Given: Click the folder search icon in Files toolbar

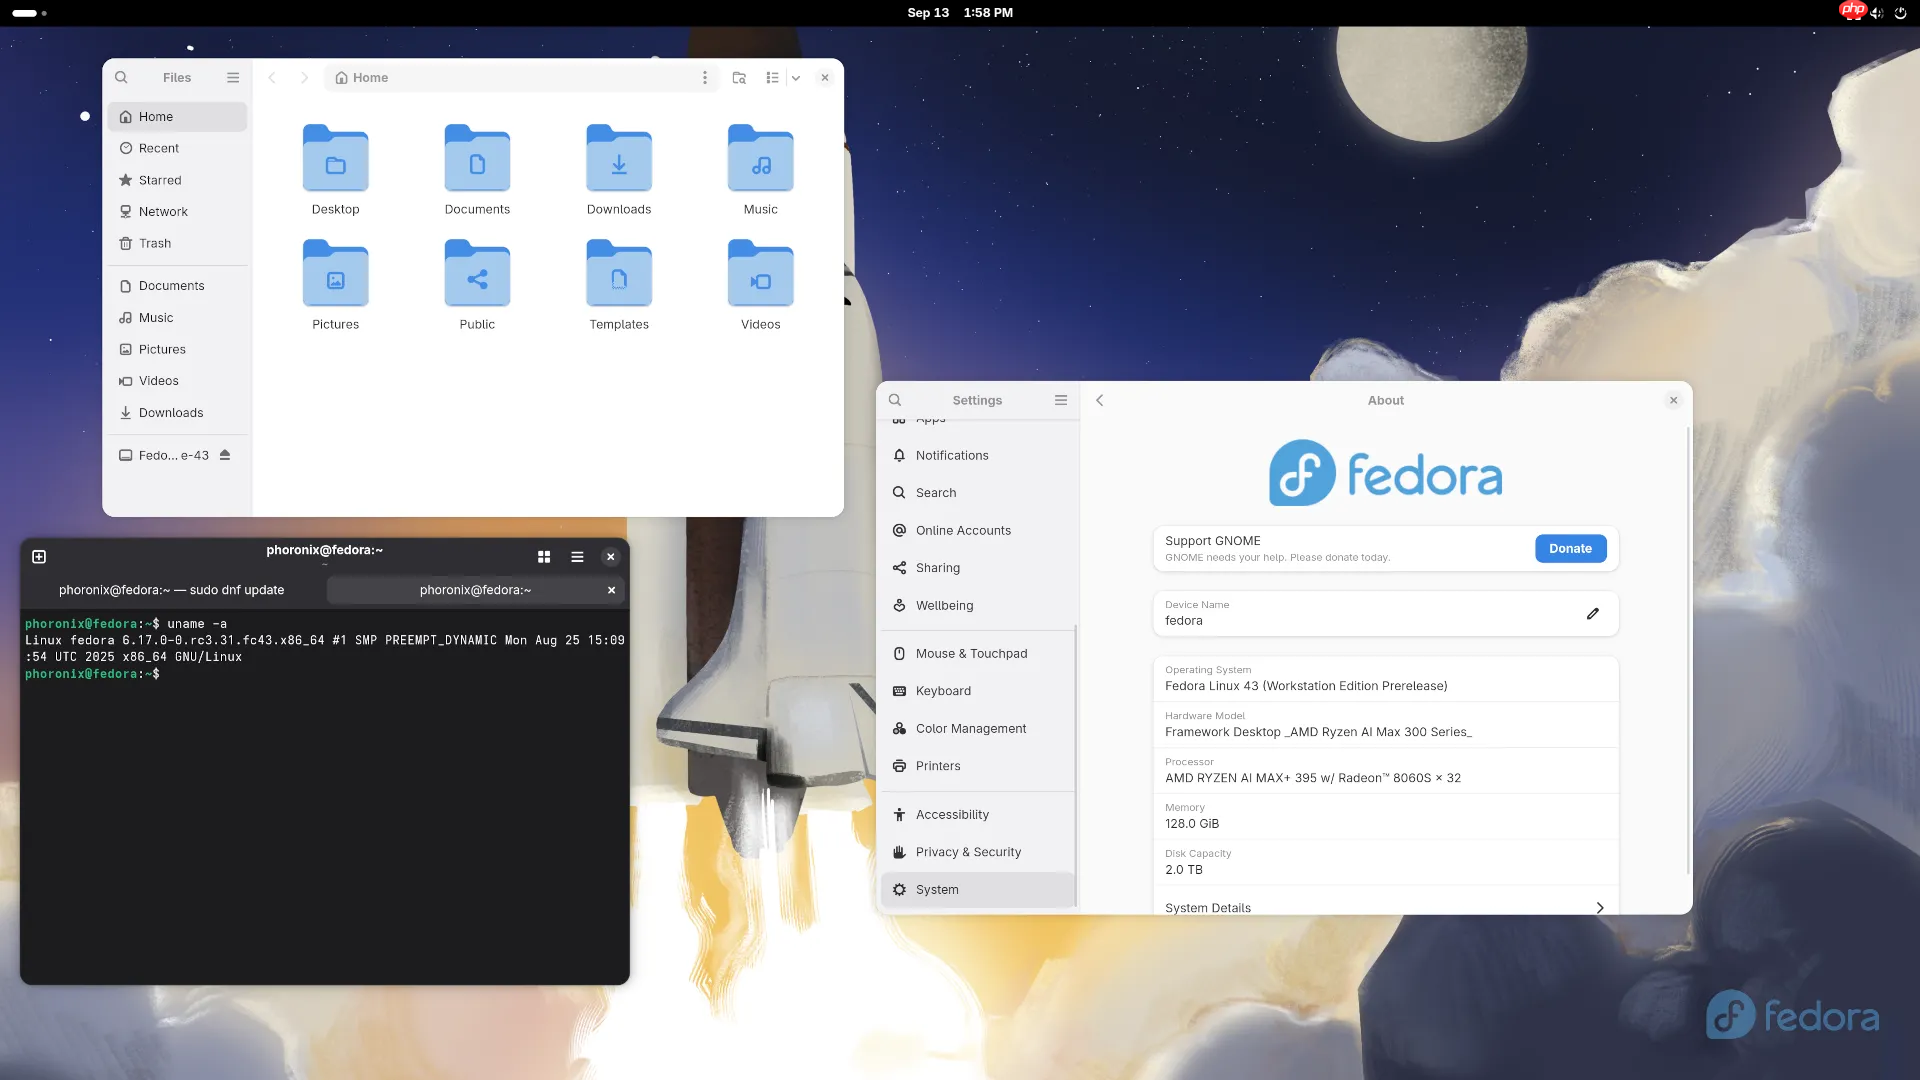Looking at the screenshot, I should [738, 77].
